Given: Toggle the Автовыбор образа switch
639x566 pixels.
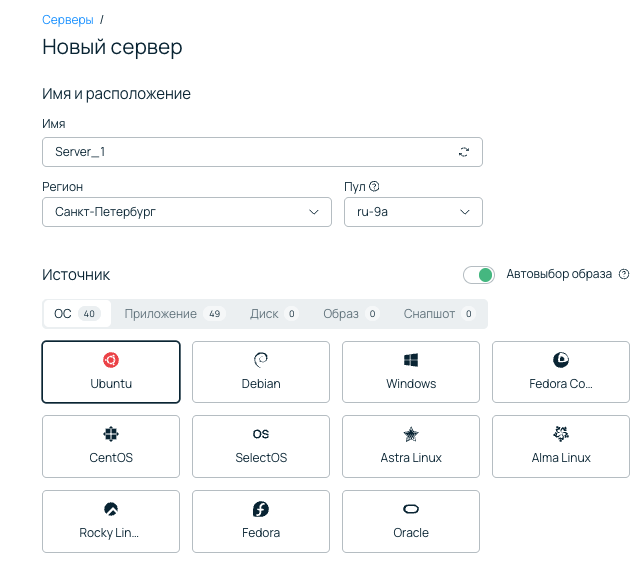Looking at the screenshot, I should (479, 275).
